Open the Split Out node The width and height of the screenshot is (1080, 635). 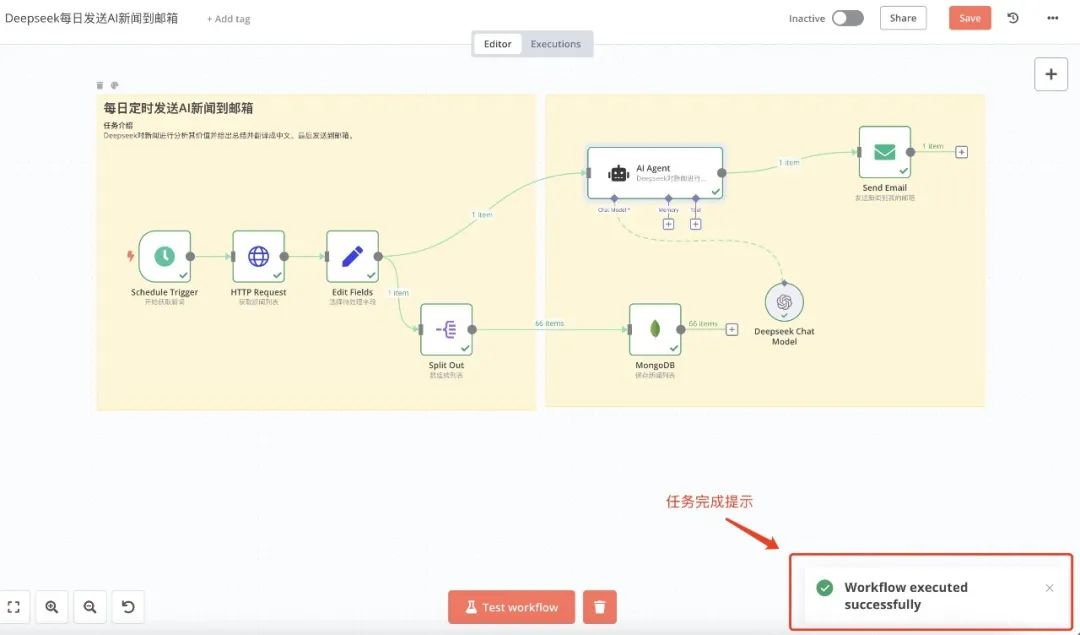click(446, 330)
